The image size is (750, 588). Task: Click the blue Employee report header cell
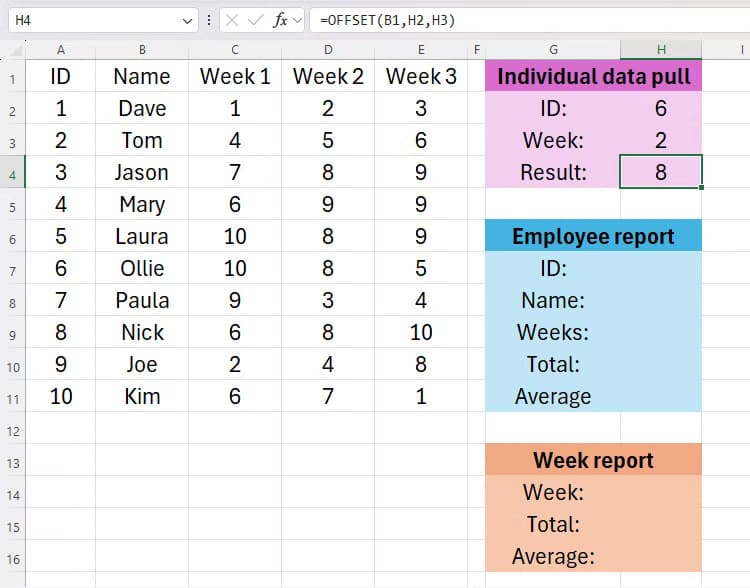click(593, 236)
